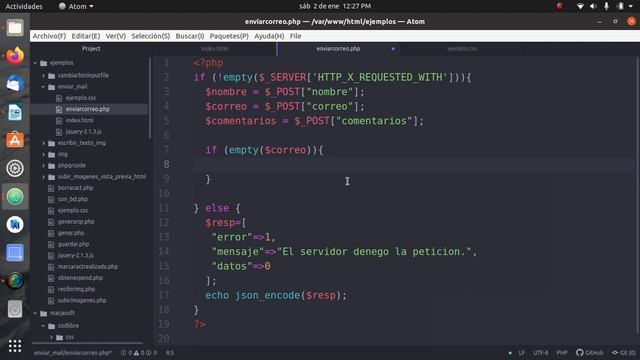Change the LF line ending setting
The height and width of the screenshot is (360, 640).
tap(521, 353)
